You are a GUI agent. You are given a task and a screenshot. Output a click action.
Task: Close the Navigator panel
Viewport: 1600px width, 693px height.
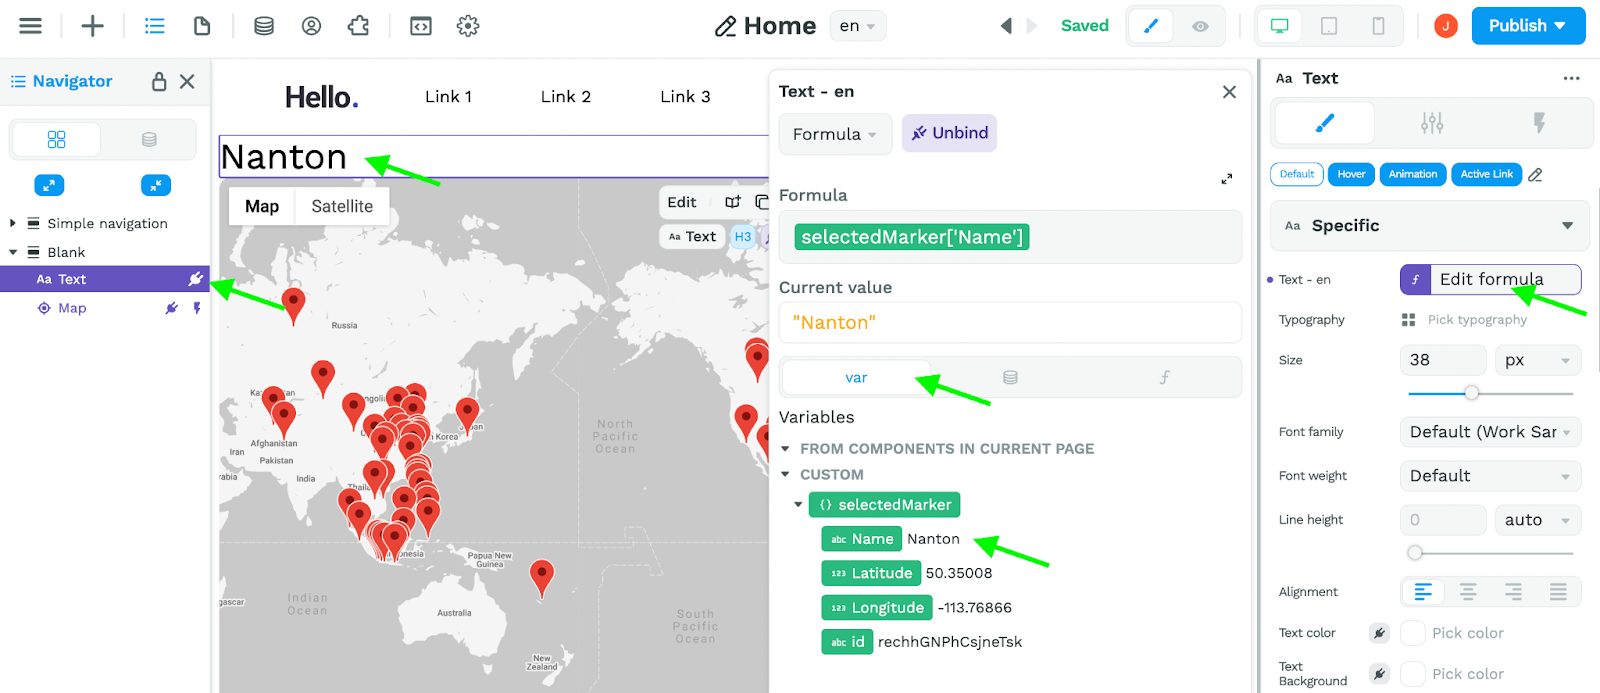pos(187,81)
